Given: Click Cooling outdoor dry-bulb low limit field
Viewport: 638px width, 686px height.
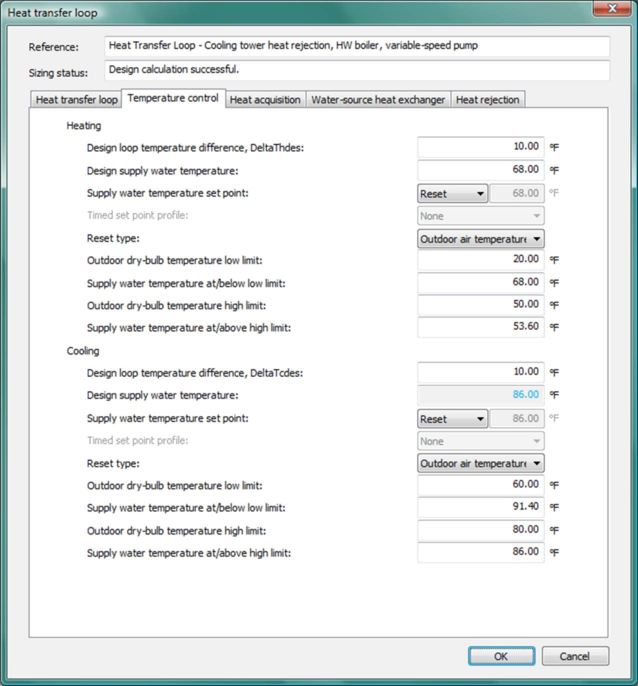Looking at the screenshot, I should (480, 485).
